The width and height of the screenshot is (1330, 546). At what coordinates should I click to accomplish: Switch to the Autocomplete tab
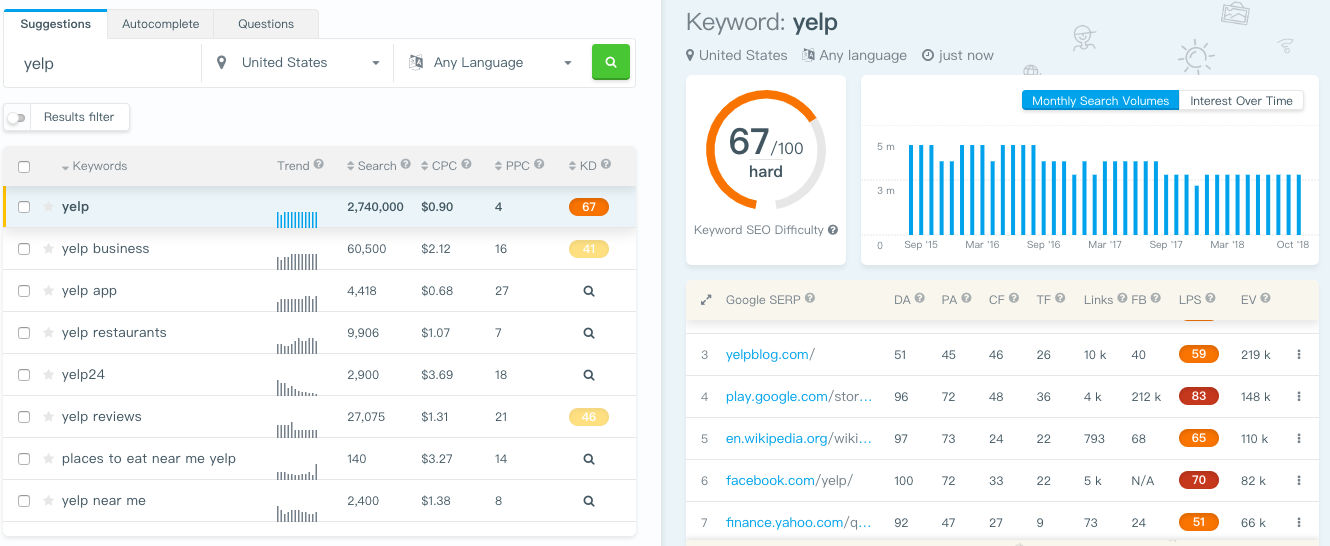click(160, 24)
